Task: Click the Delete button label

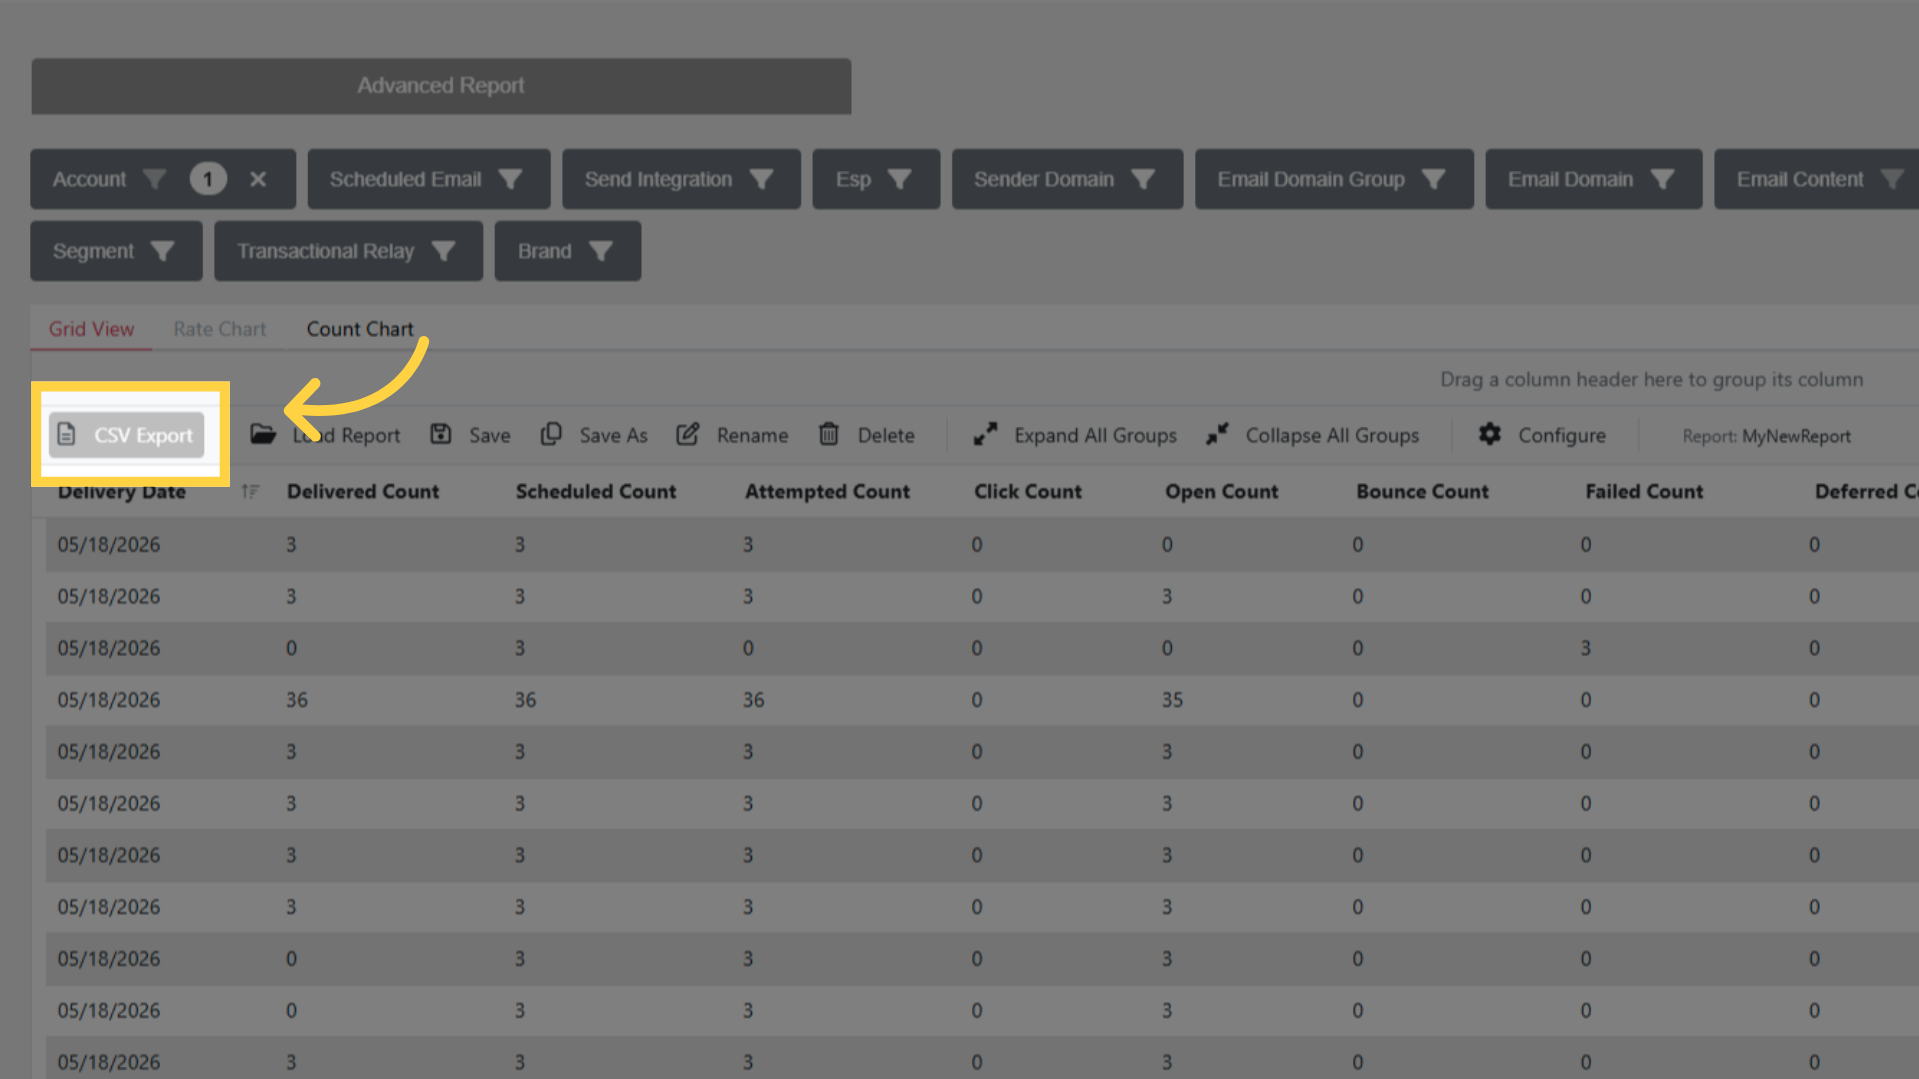Action: pos(886,435)
